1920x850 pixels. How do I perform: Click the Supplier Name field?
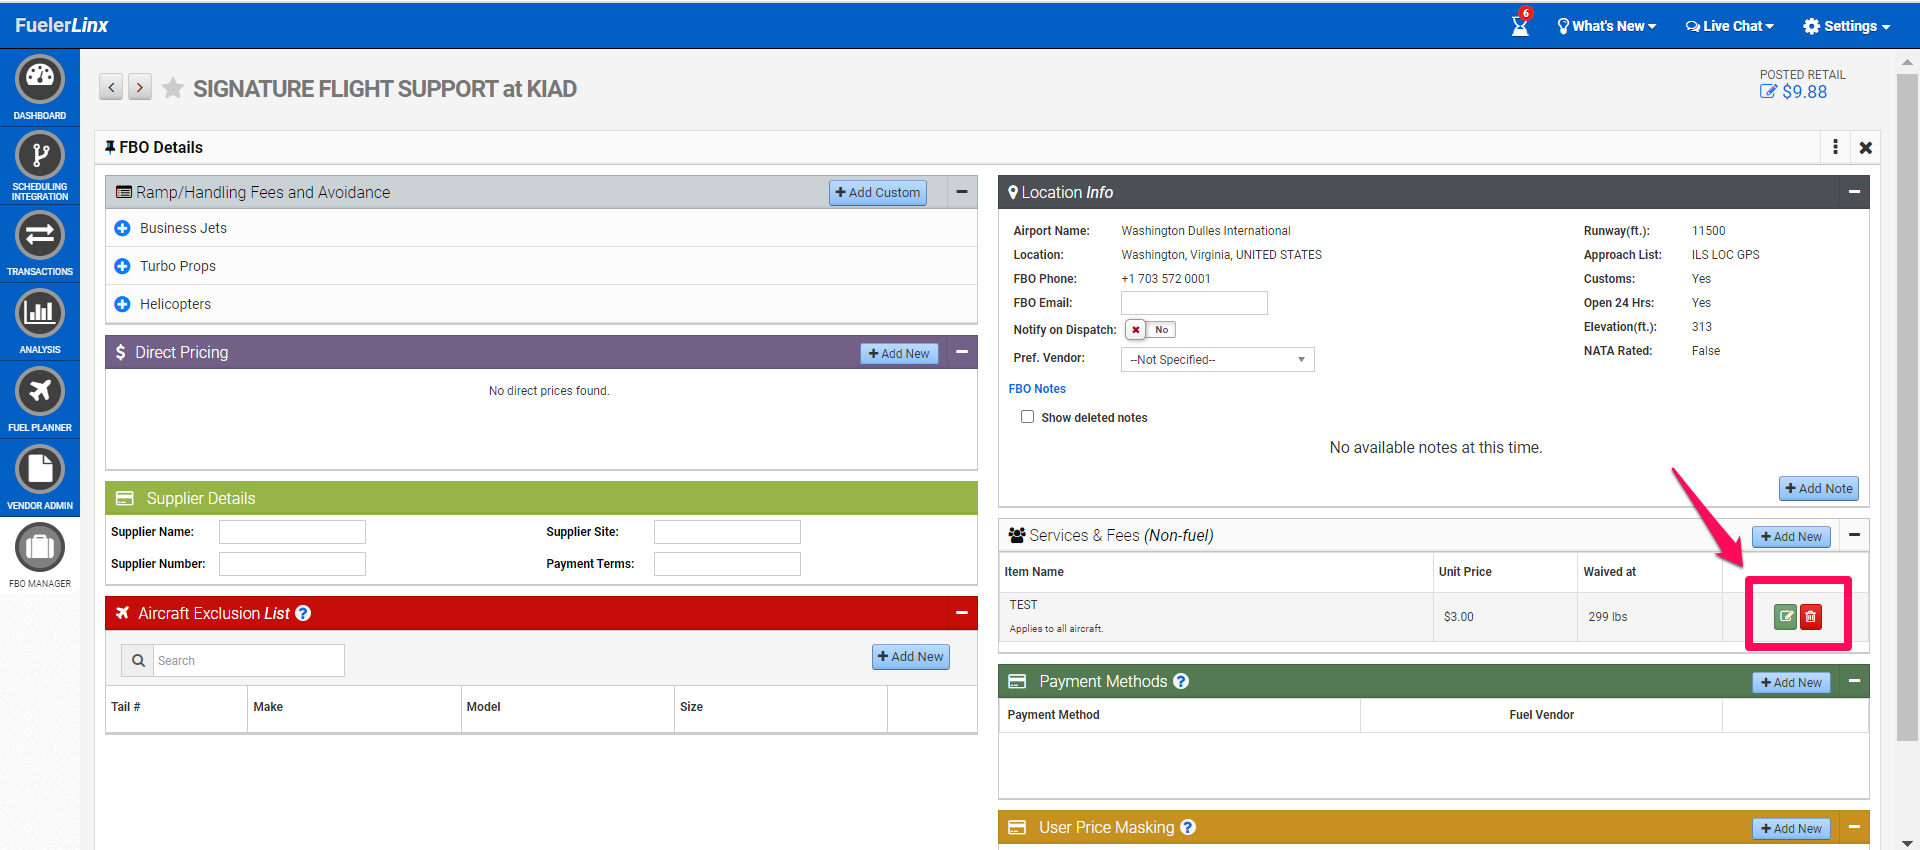pos(292,532)
